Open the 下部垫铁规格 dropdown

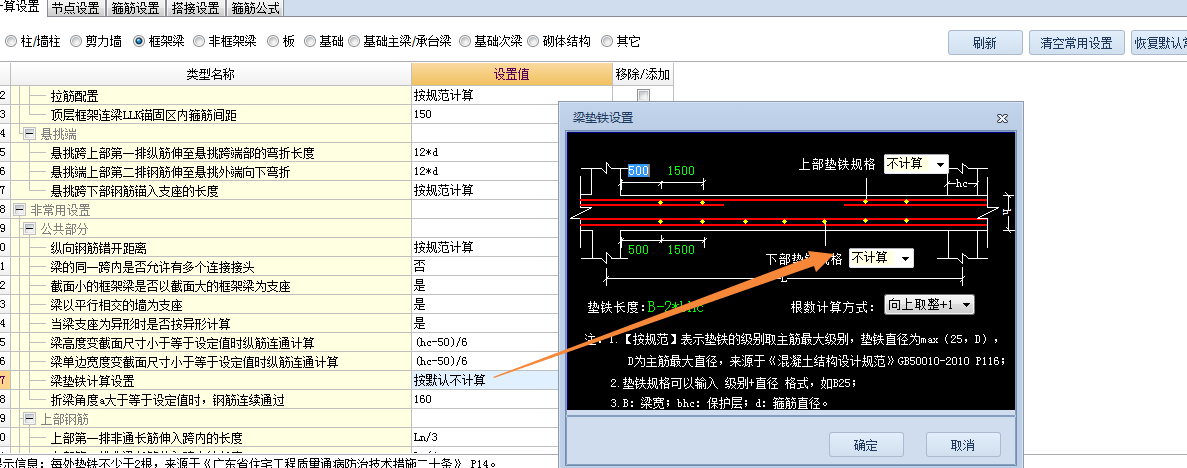(x=905, y=258)
